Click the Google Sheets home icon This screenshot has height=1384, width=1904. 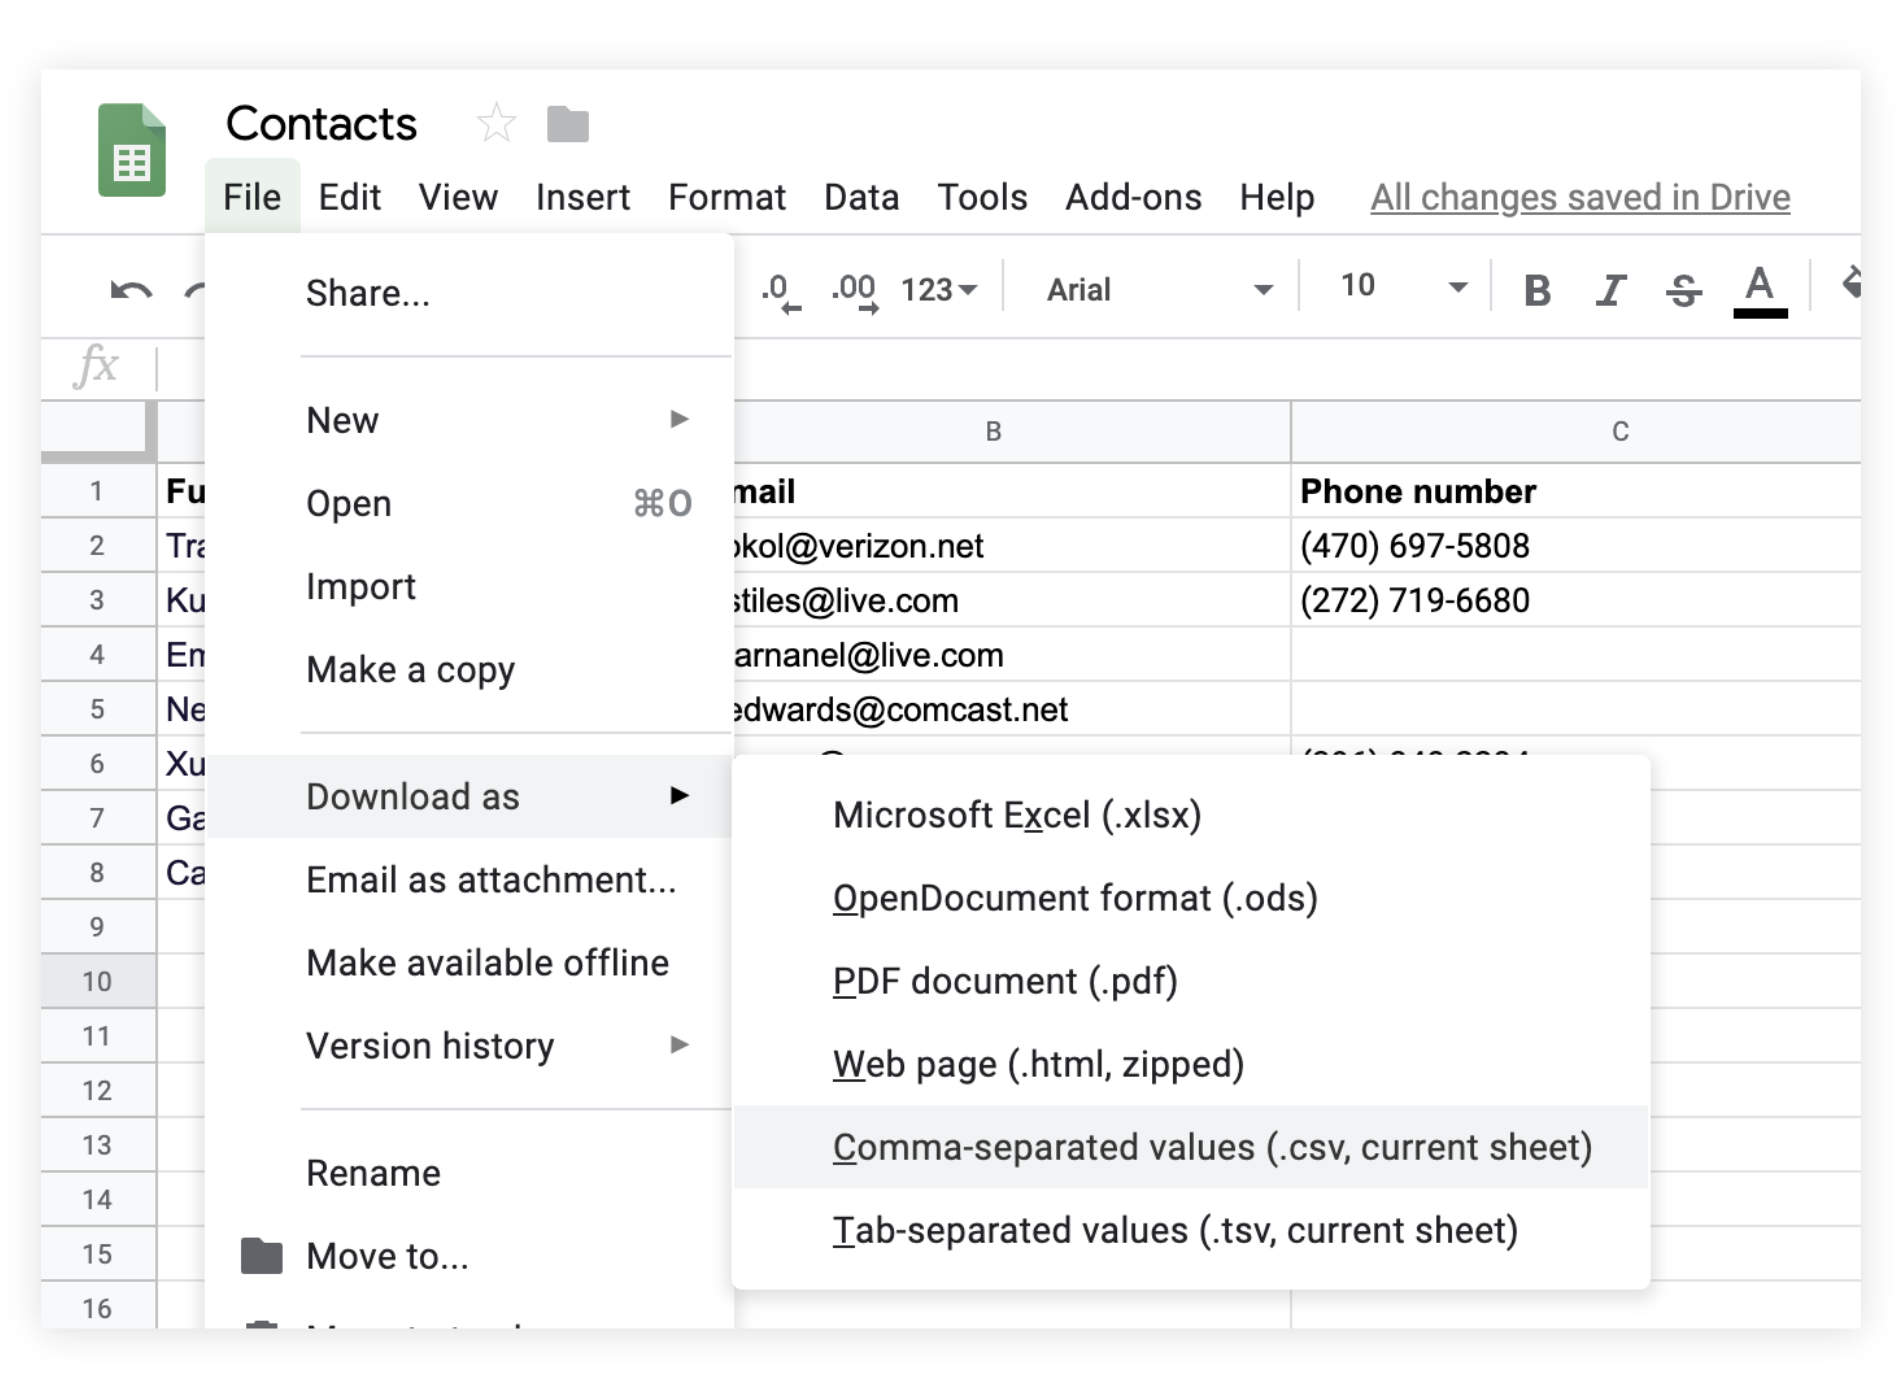[x=132, y=150]
